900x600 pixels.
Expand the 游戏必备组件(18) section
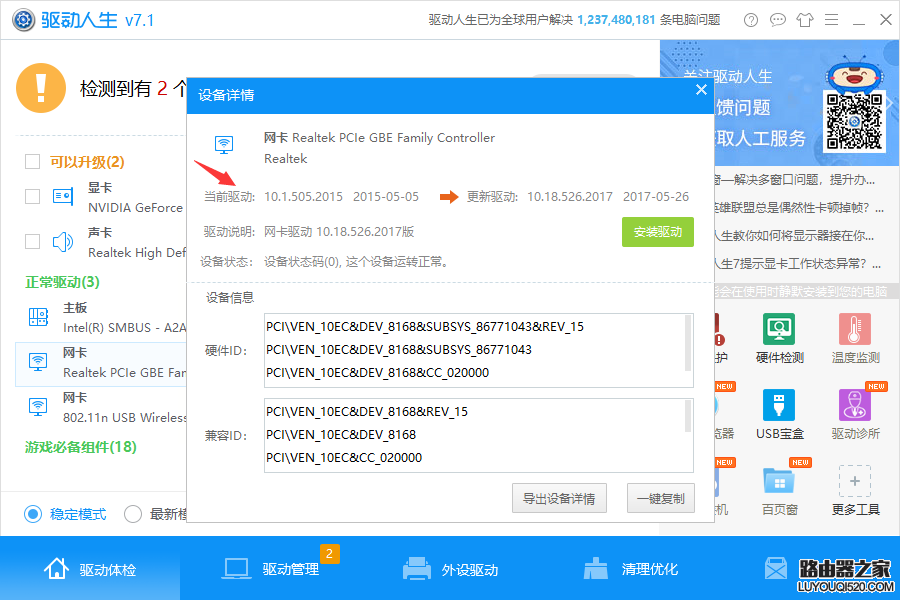pos(81,447)
